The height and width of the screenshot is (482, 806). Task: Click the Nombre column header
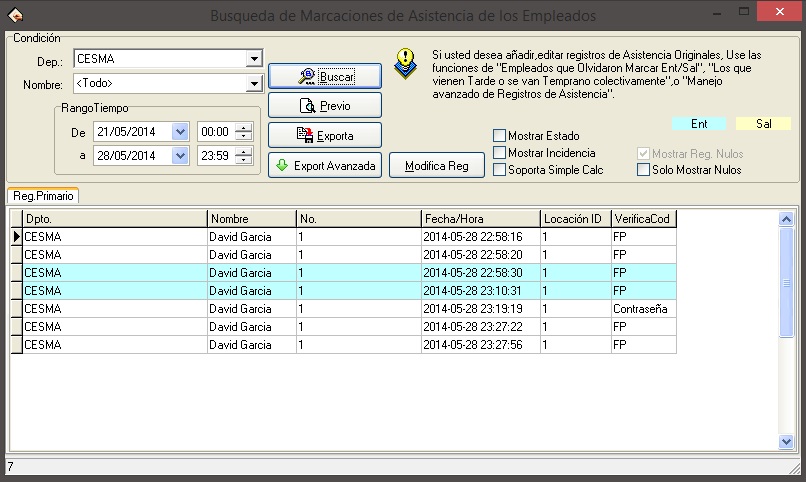point(252,219)
